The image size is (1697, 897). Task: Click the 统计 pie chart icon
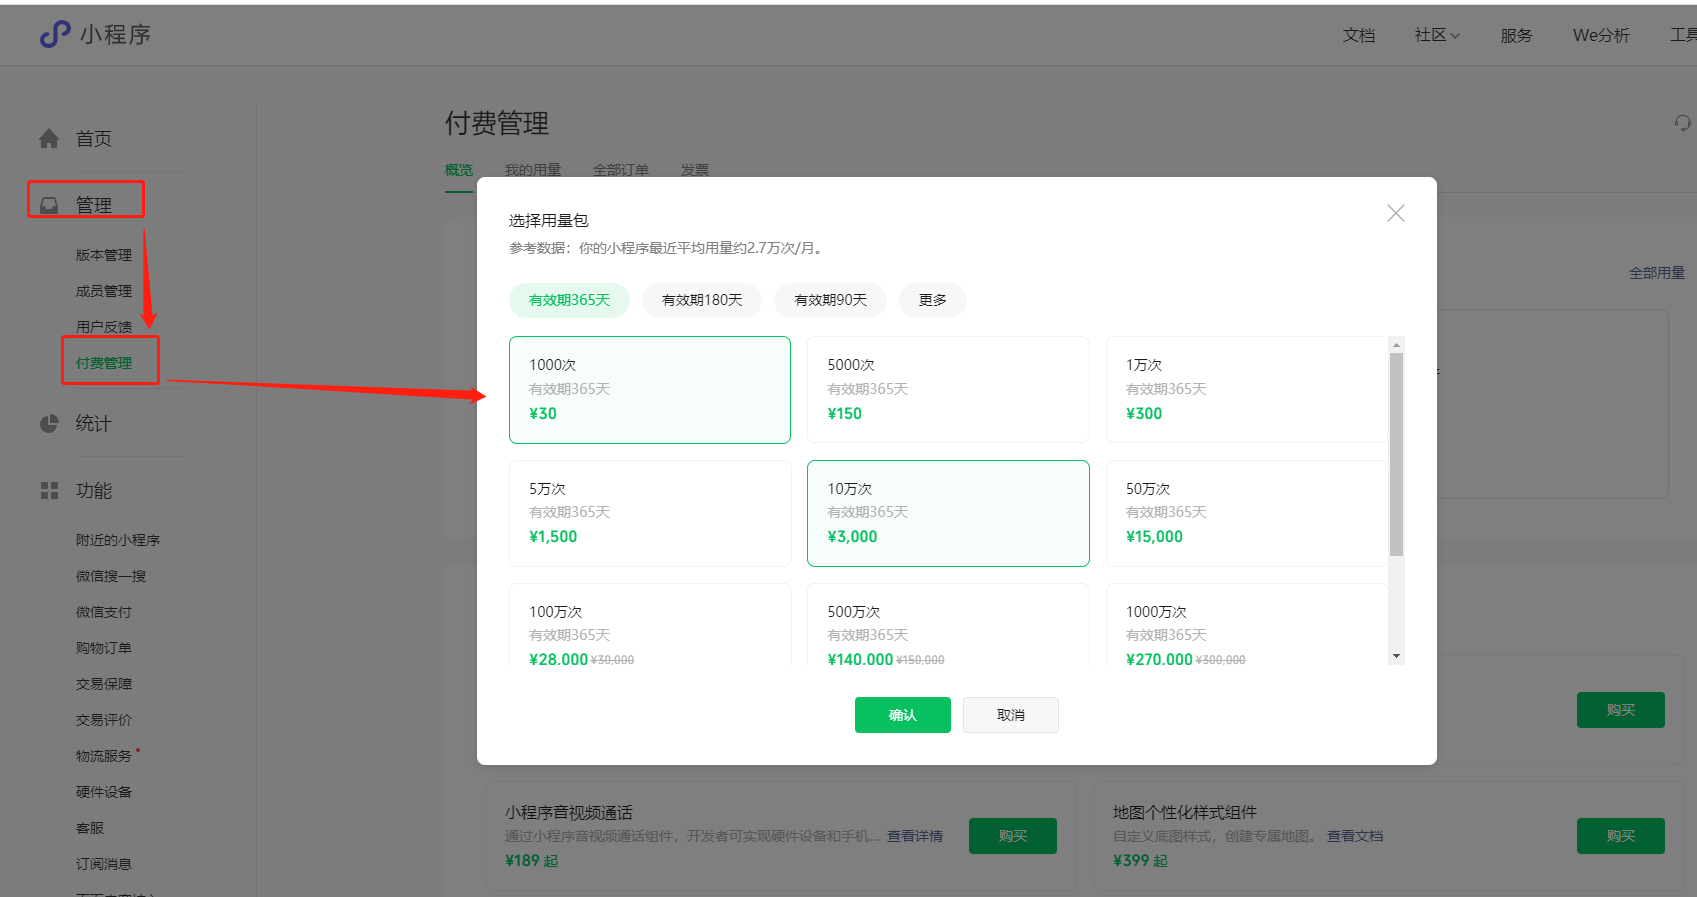[x=49, y=424]
